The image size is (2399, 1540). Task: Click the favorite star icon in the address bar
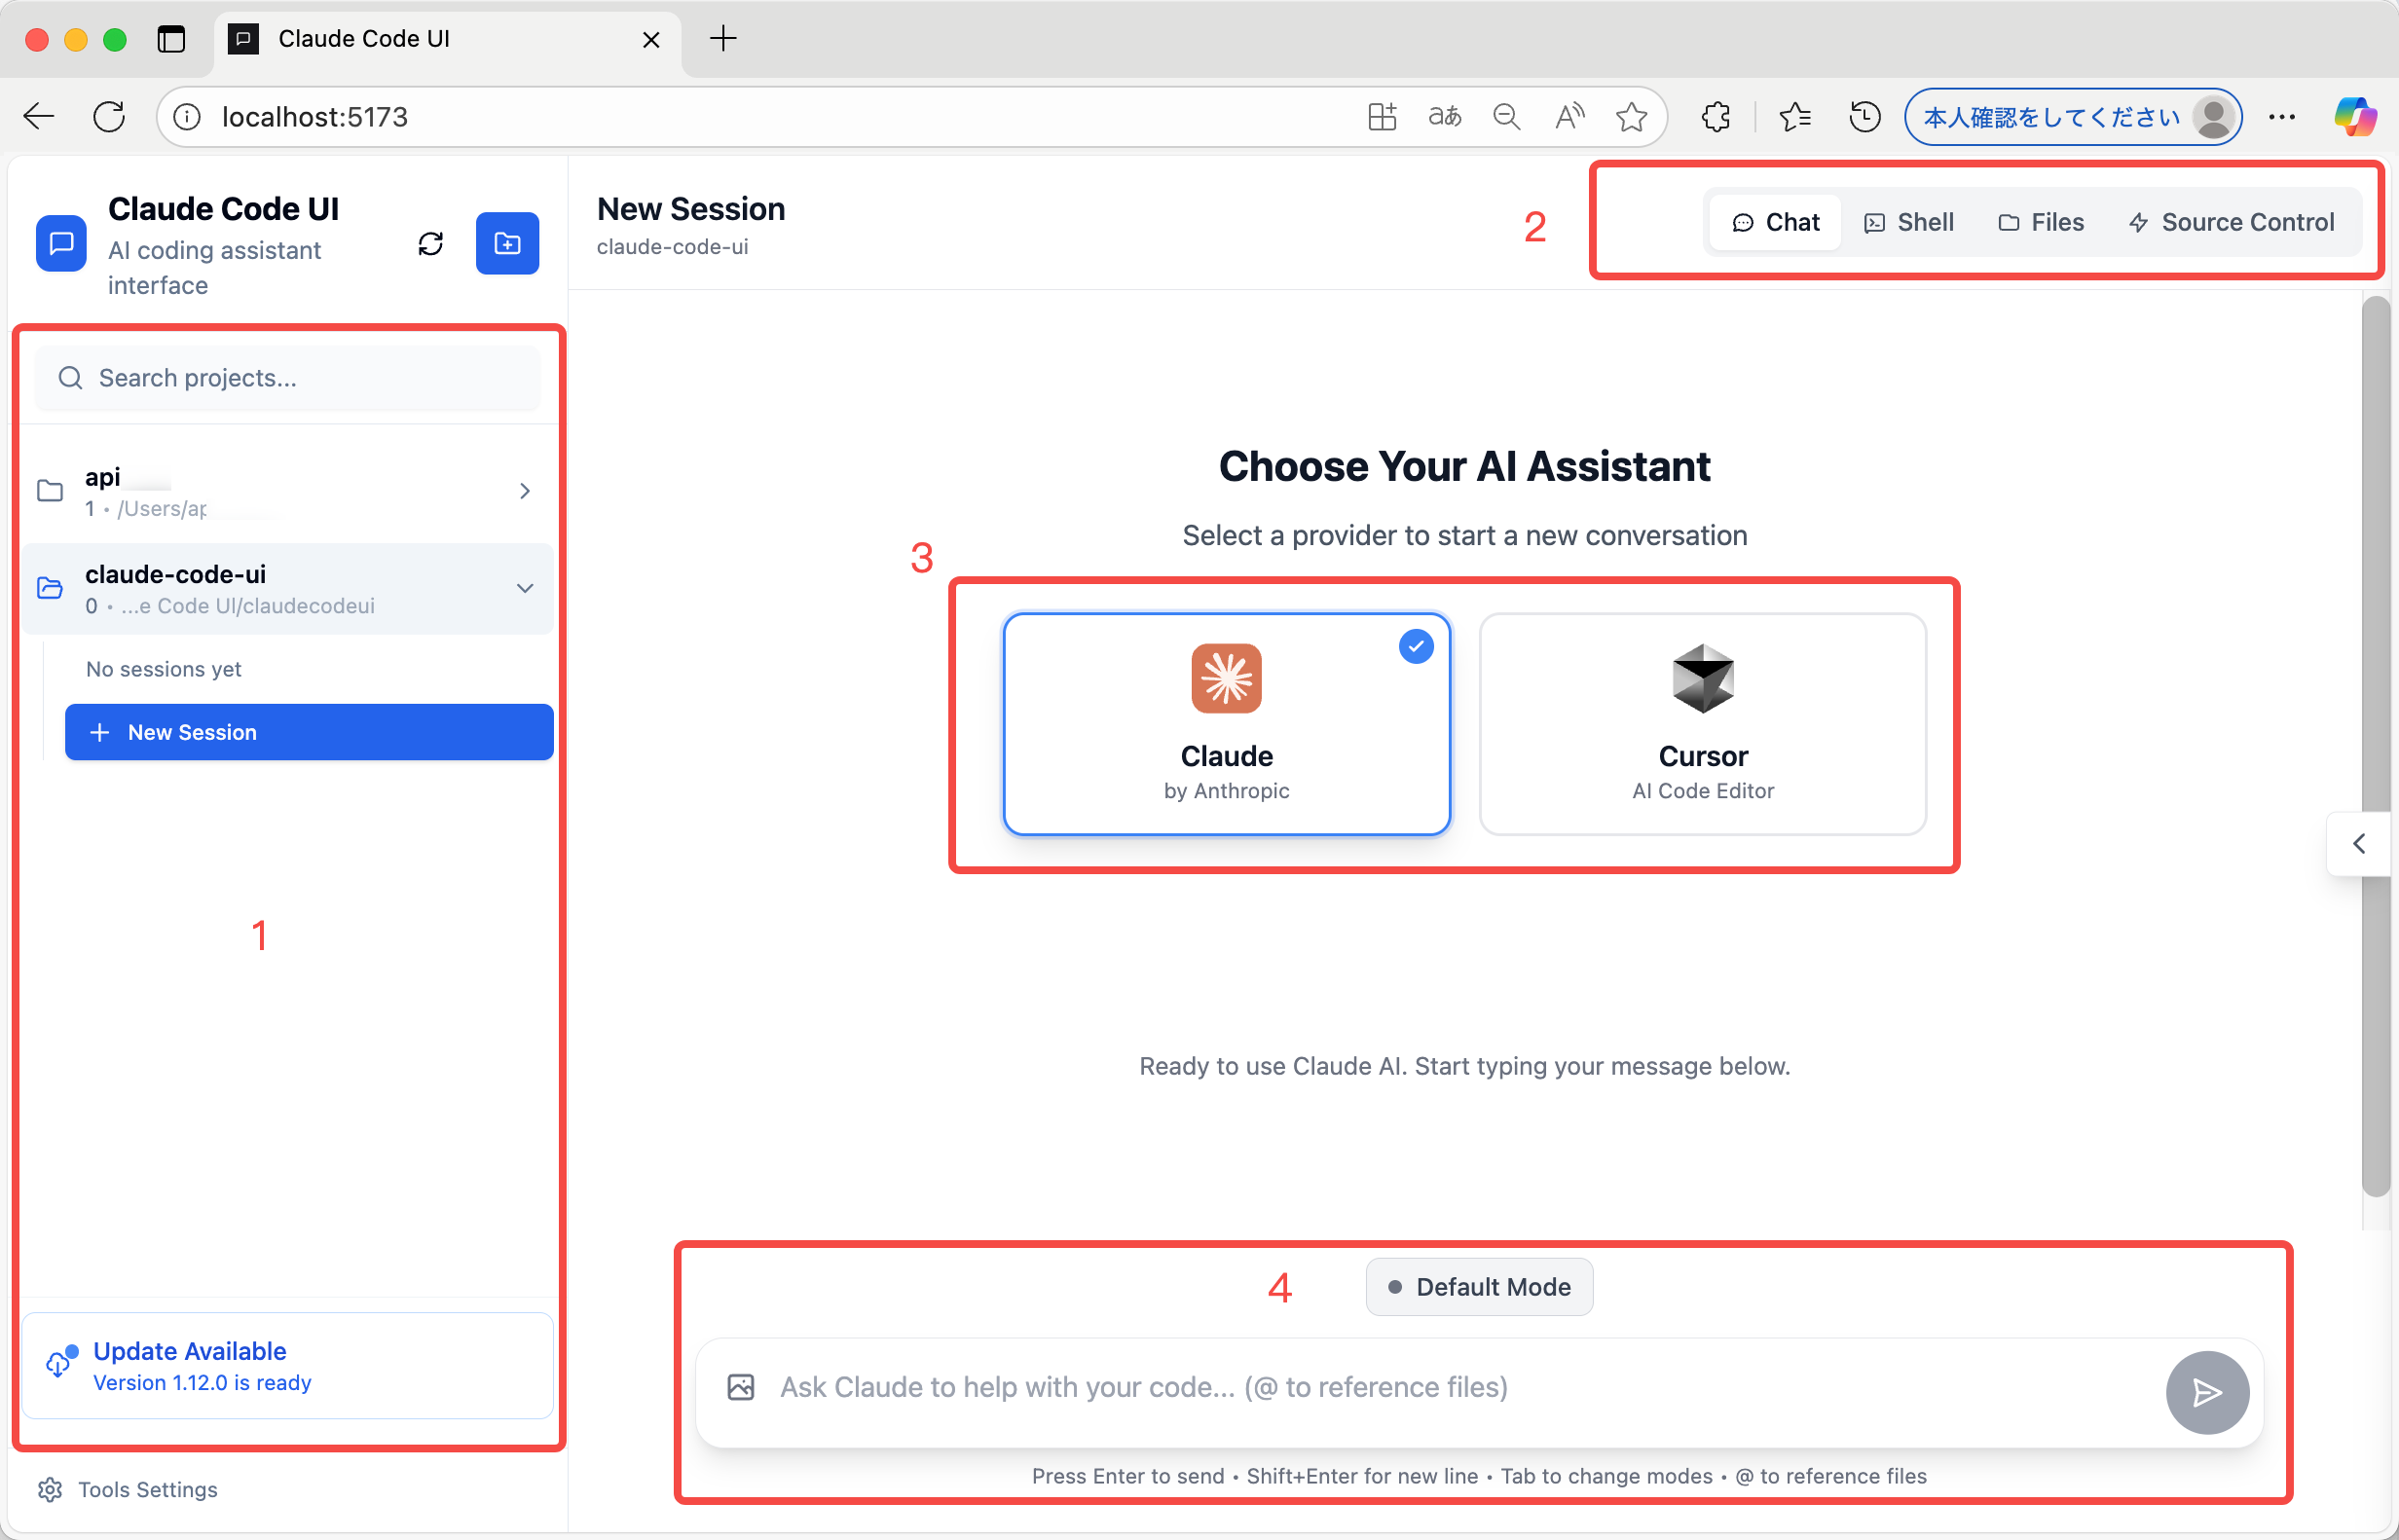coord(1631,117)
